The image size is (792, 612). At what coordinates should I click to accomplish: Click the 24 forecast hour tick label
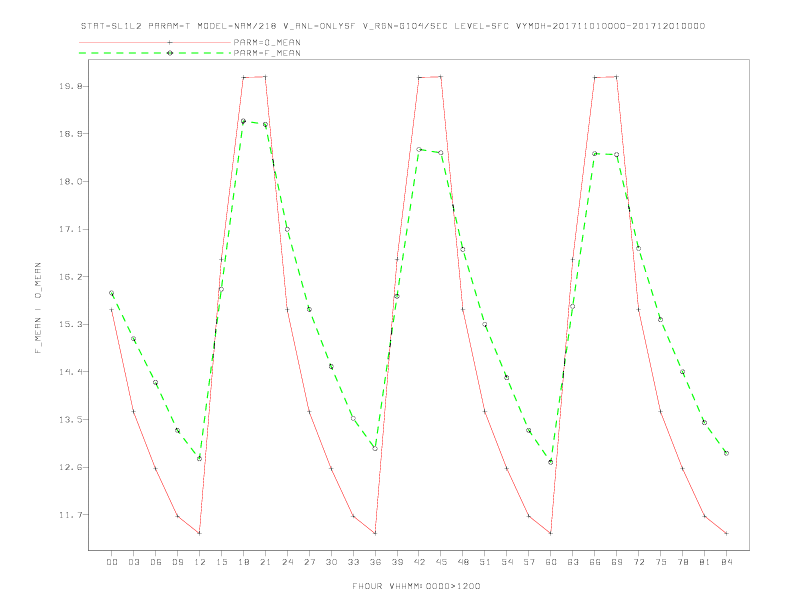287,562
